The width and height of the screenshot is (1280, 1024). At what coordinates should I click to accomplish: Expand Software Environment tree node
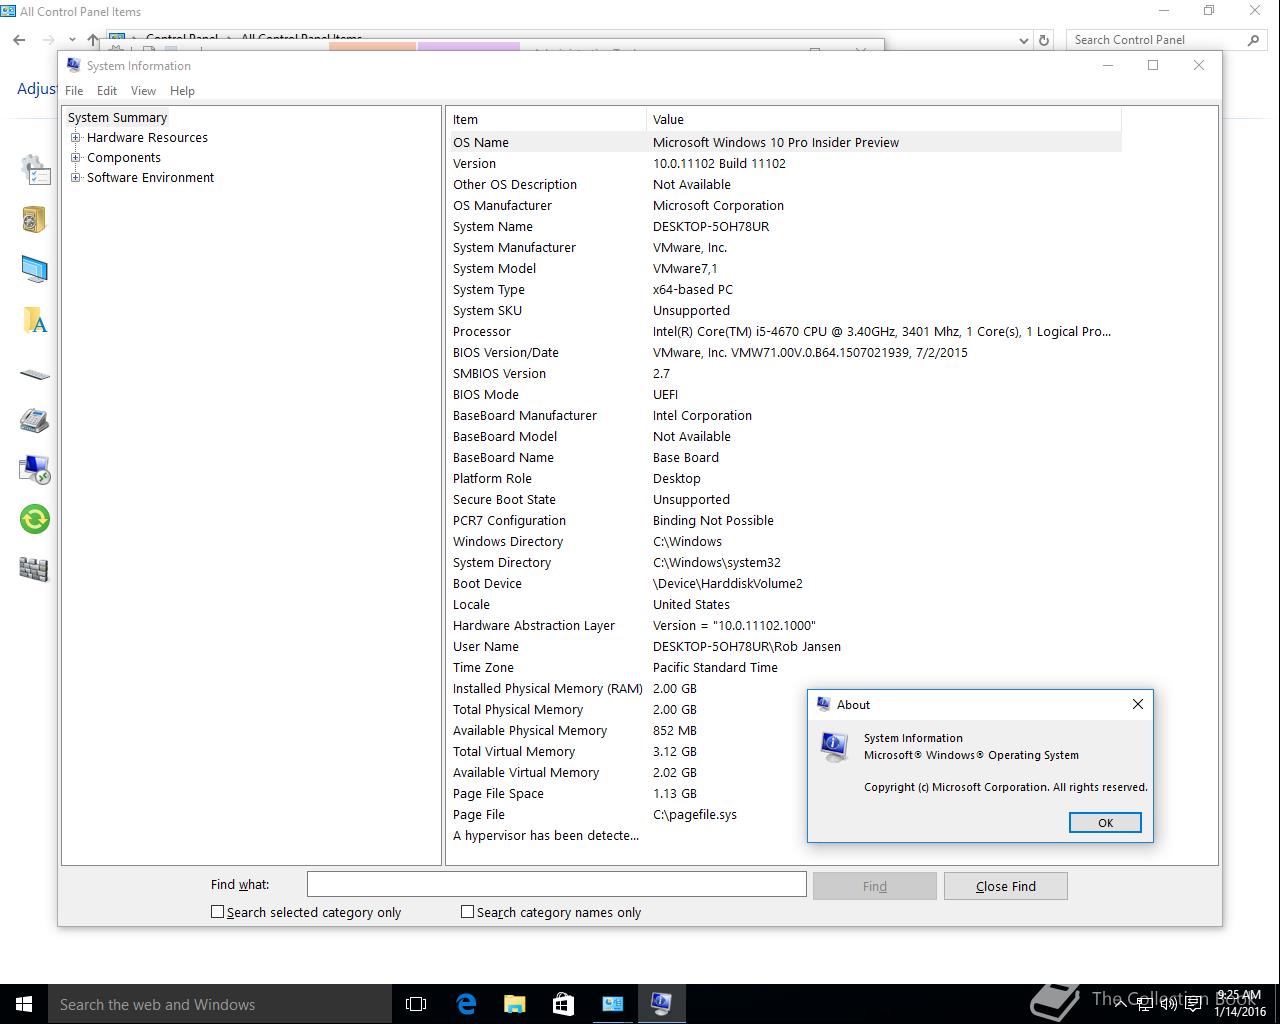(x=75, y=178)
